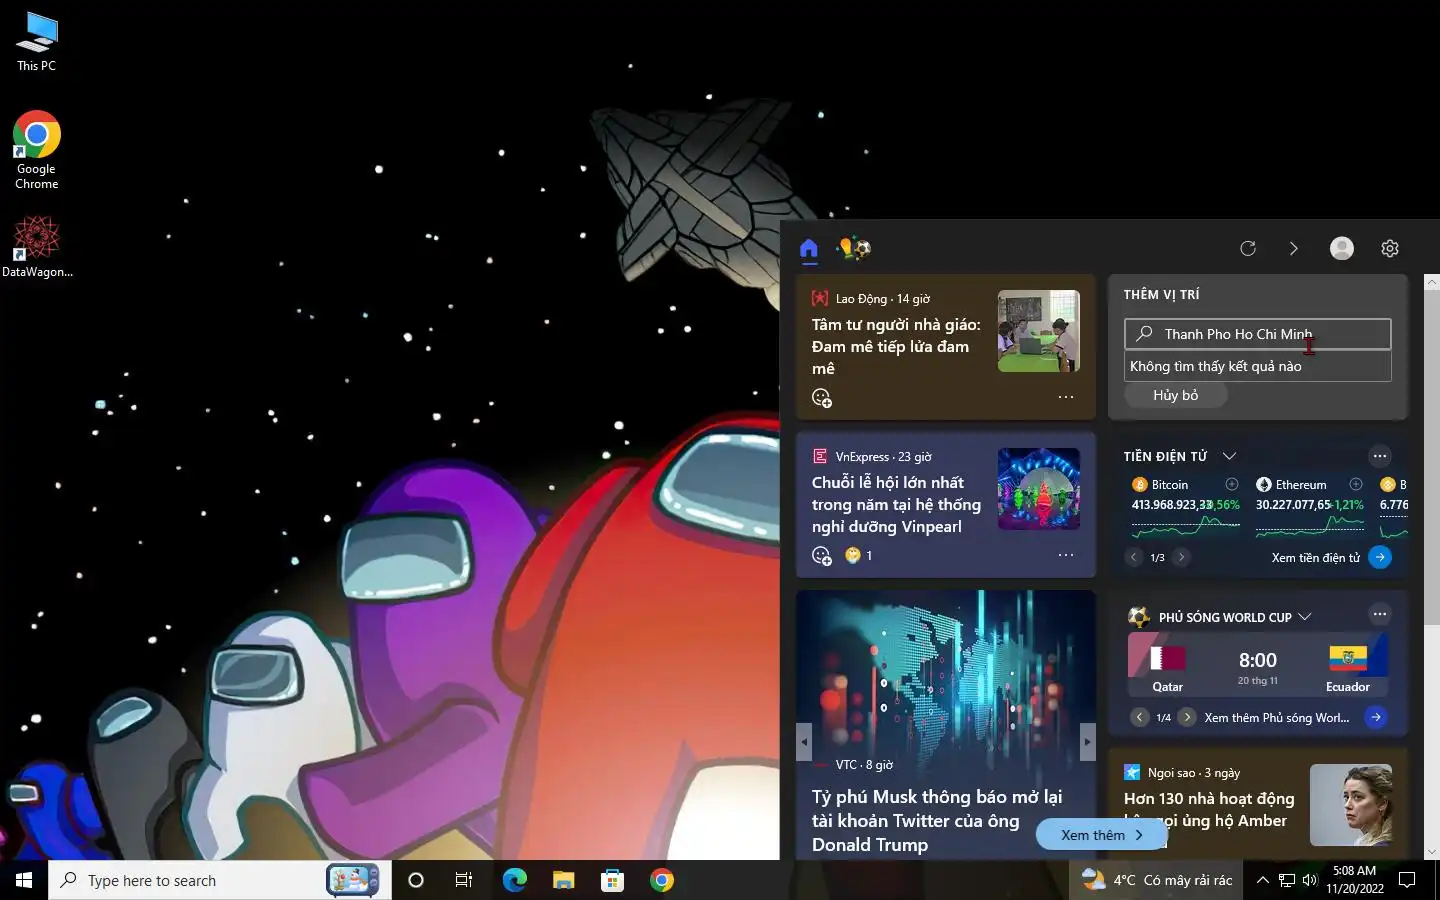Open the profile account avatar

pyautogui.click(x=1342, y=248)
